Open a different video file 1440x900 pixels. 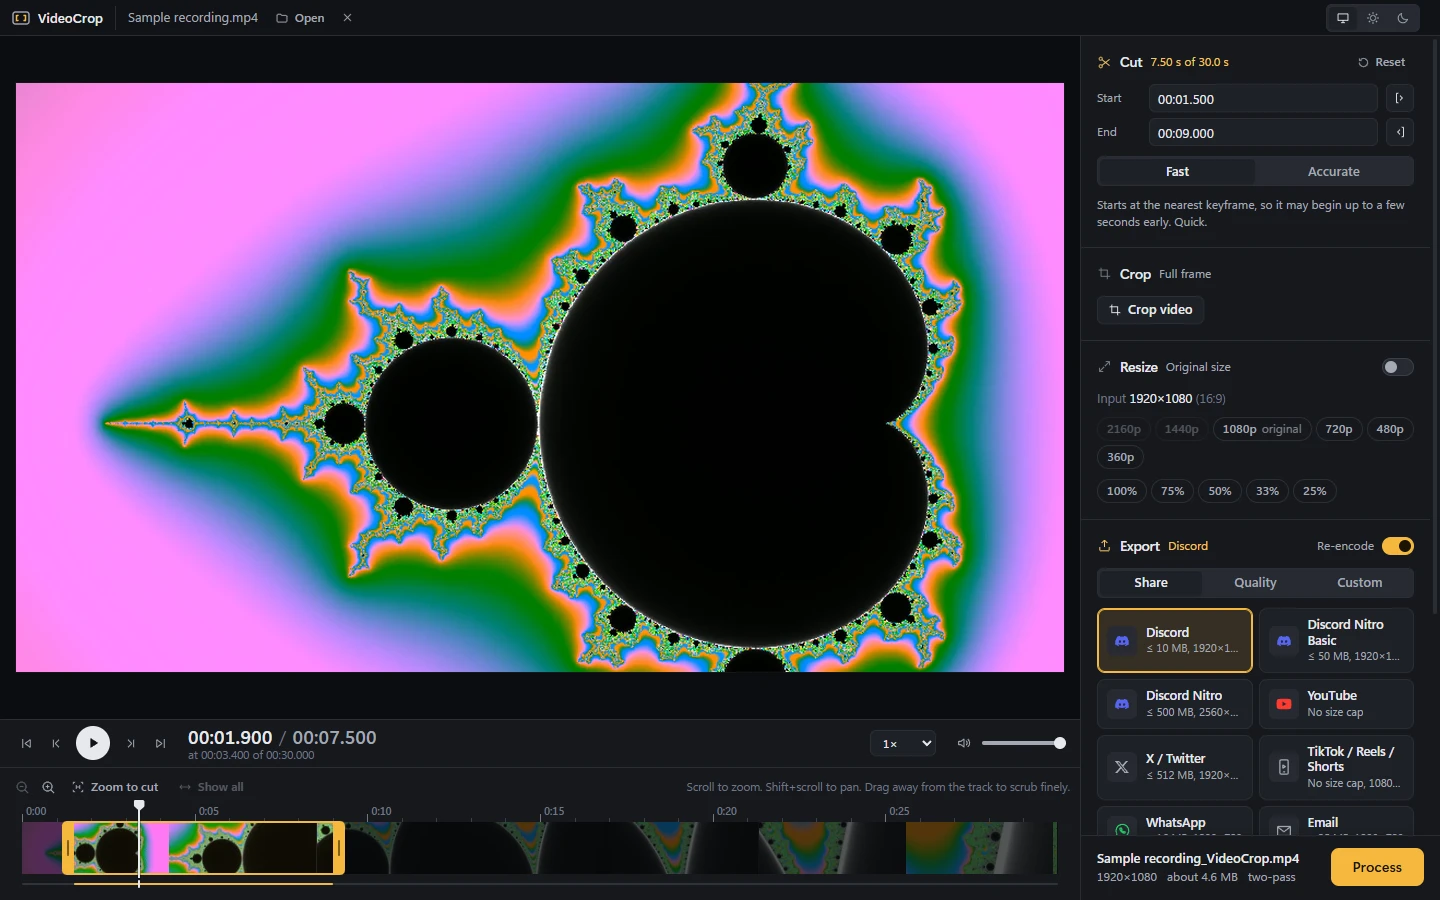[300, 18]
